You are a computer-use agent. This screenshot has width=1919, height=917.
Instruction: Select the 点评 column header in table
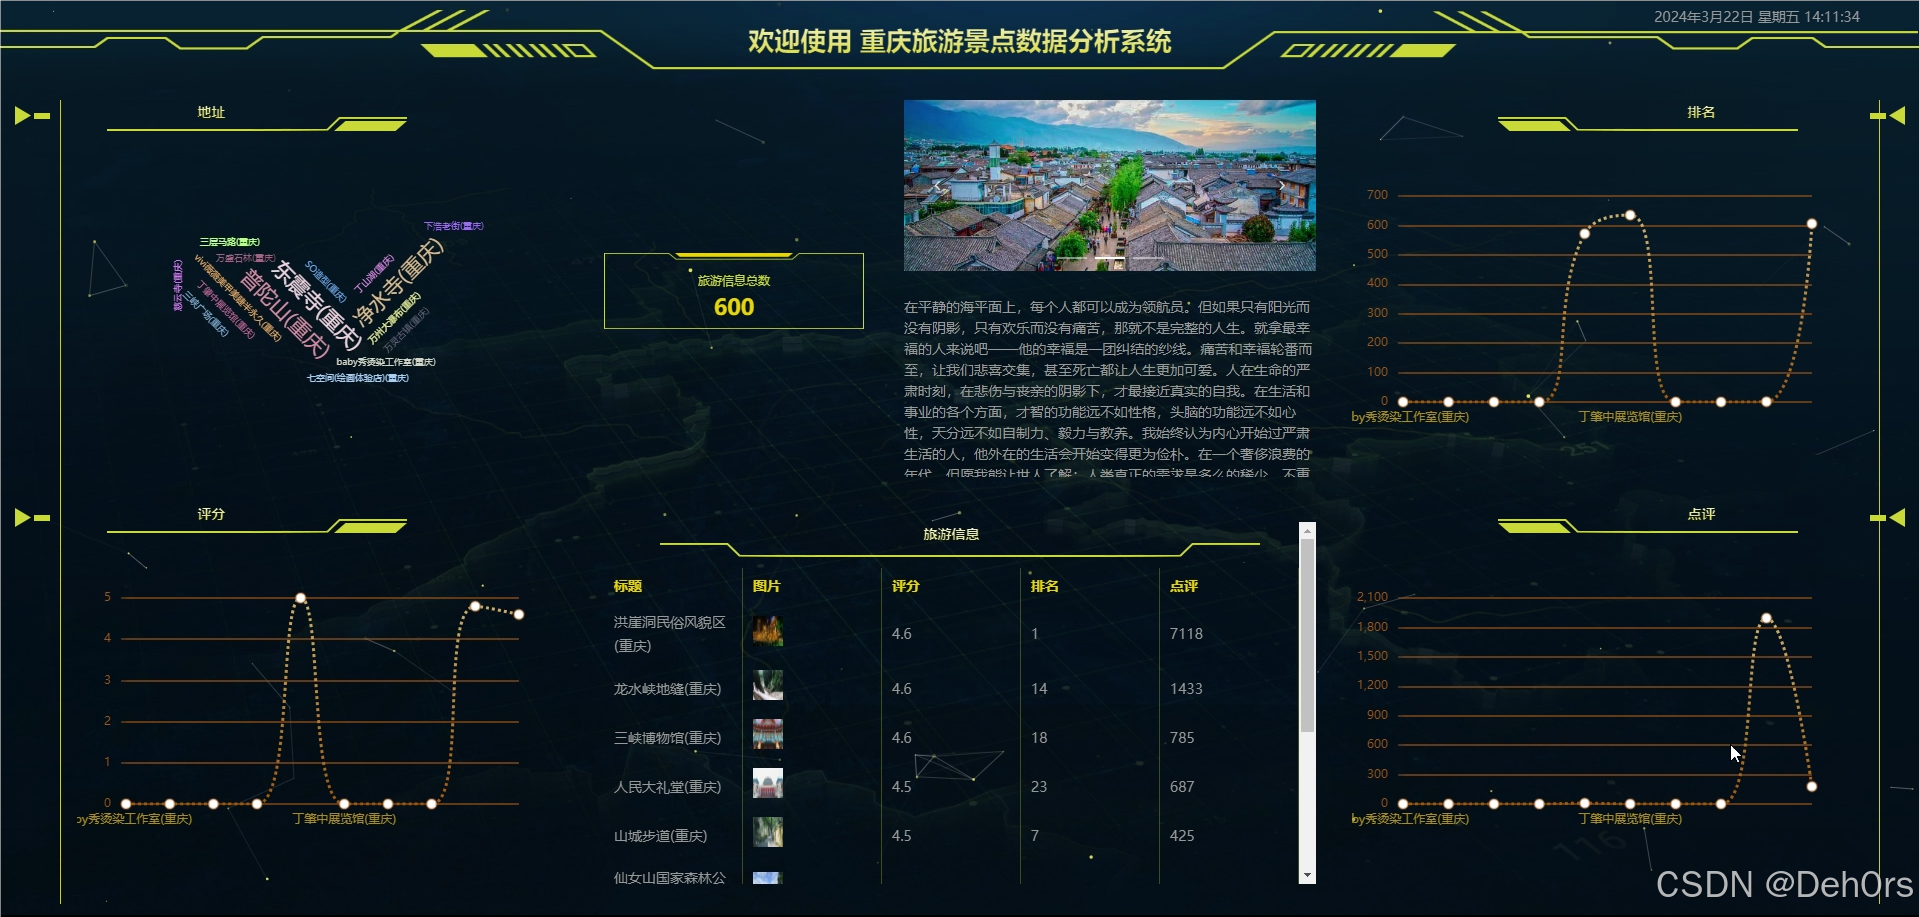pos(1183,586)
